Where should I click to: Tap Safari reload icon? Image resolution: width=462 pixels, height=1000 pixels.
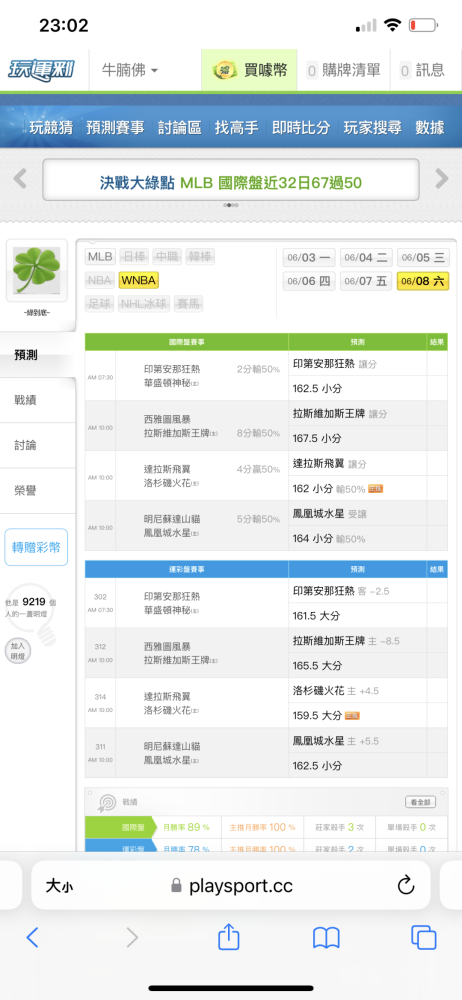(x=406, y=885)
